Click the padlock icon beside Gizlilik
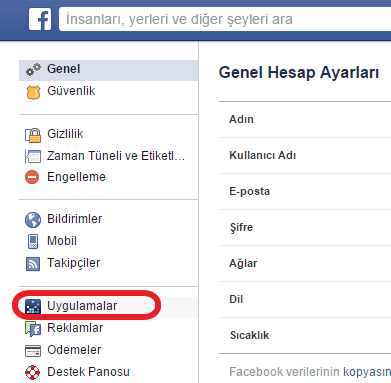The height and width of the screenshot is (383, 391). pyautogui.click(x=33, y=135)
